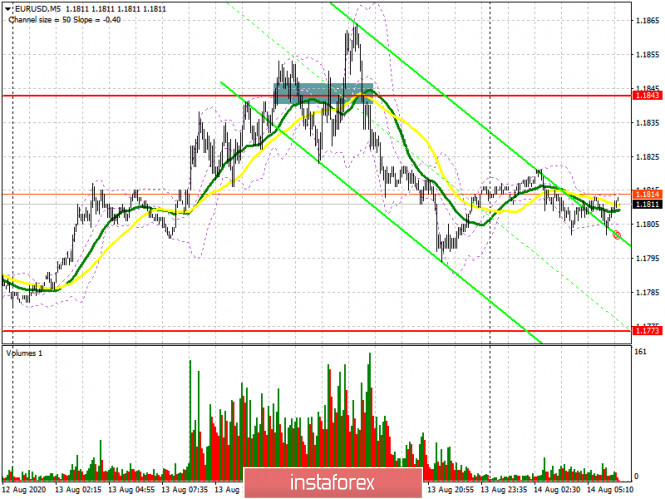Select the red horizontal line at 1.1843

(150, 96)
